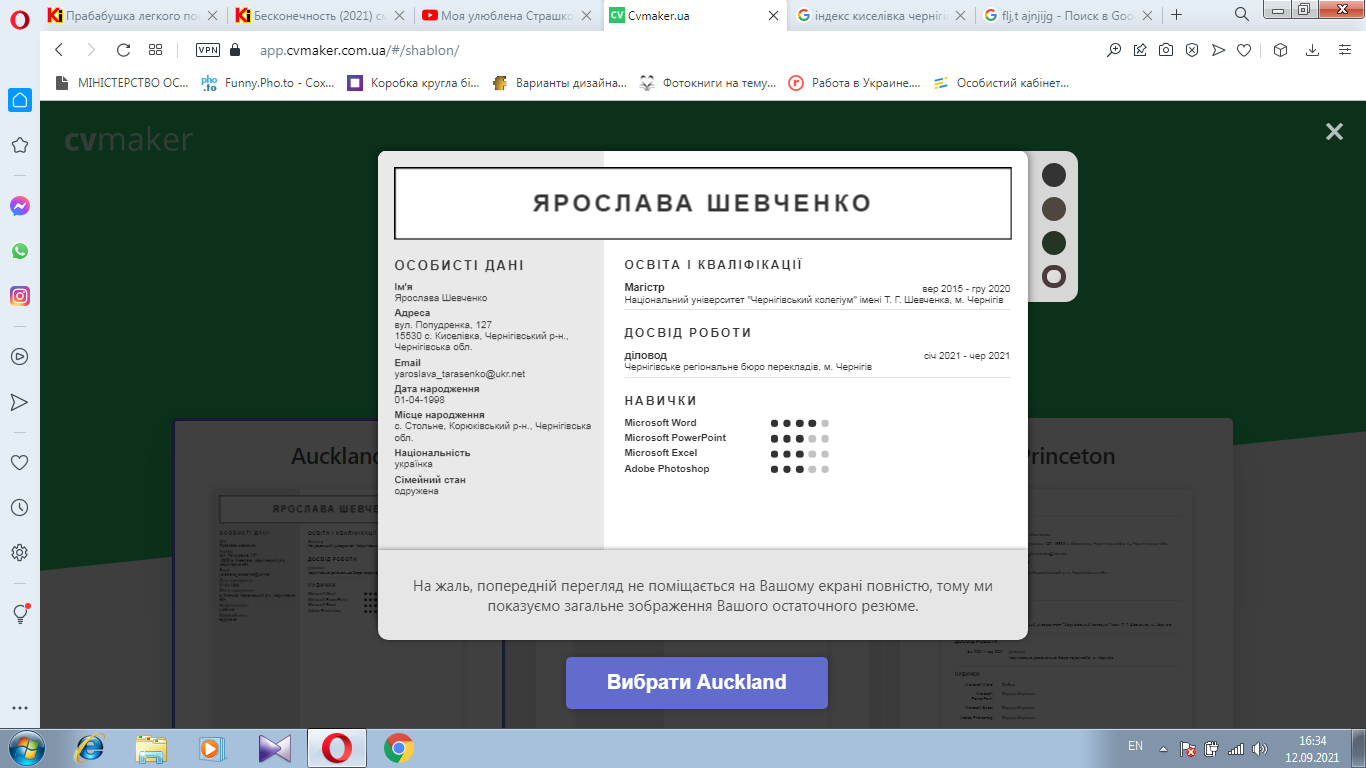1366x768 pixels.
Task: Click the downloads icon in address bar
Action: click(1312, 50)
